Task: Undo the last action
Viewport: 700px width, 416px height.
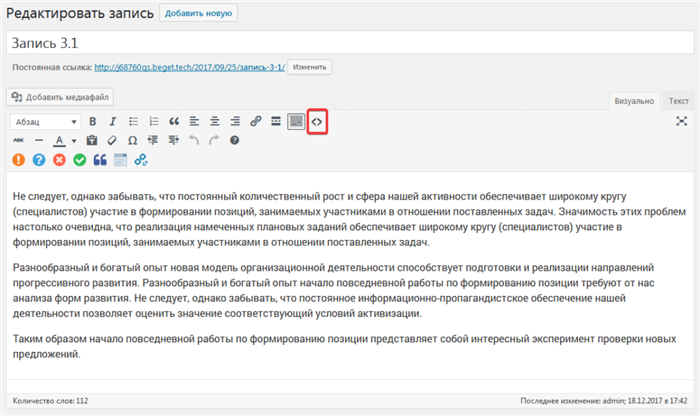Action: 194,141
